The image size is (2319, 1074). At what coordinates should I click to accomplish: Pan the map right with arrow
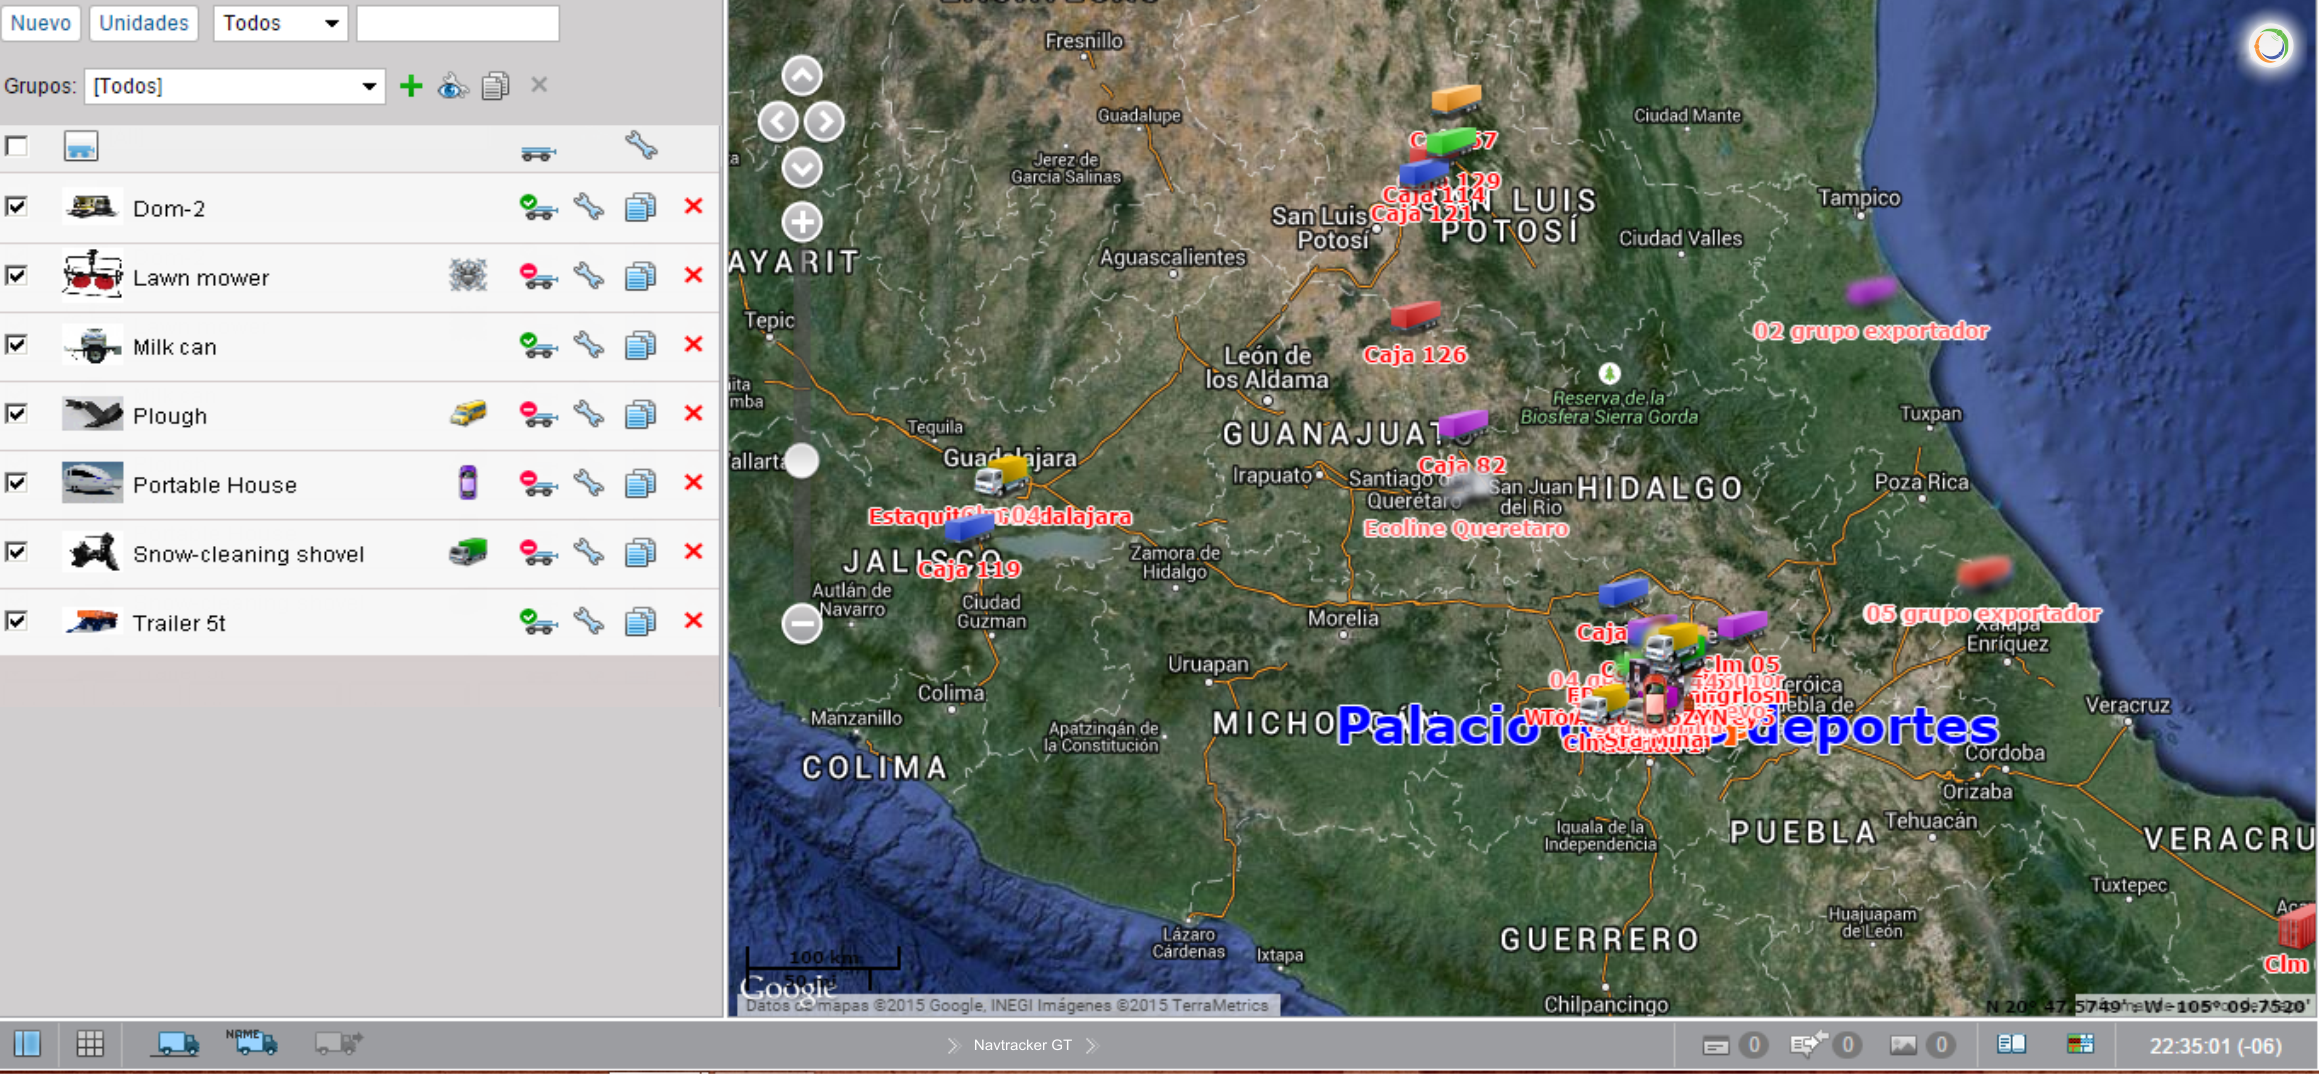point(825,122)
